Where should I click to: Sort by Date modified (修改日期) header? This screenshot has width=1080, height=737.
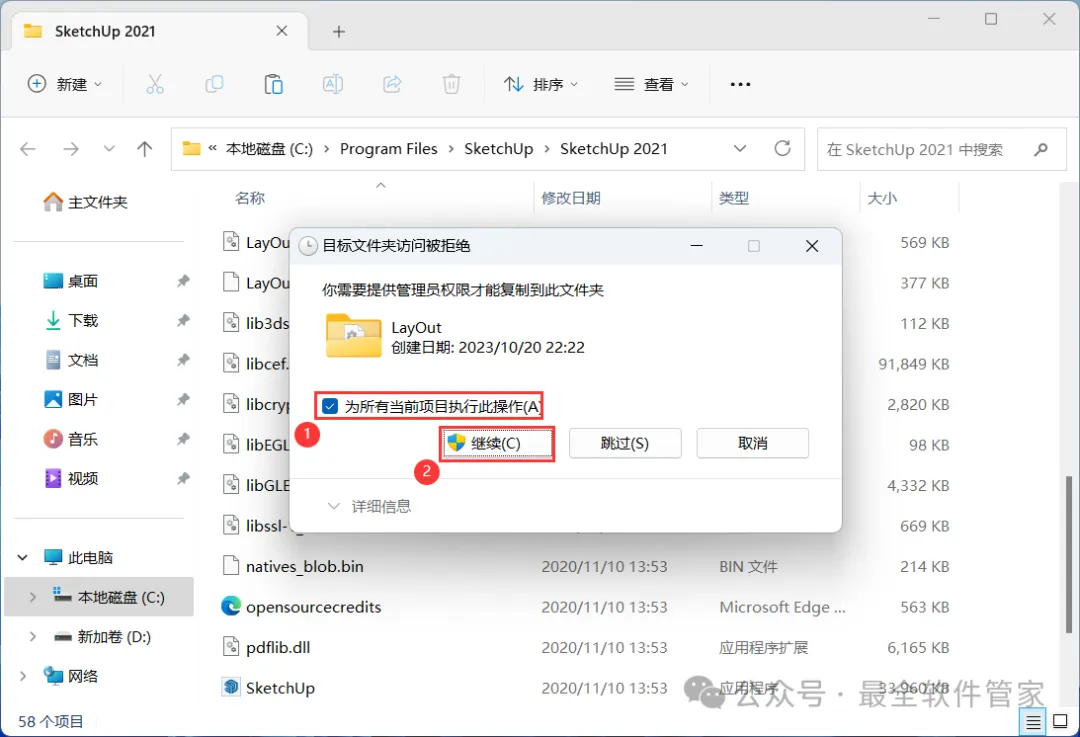[571, 198]
